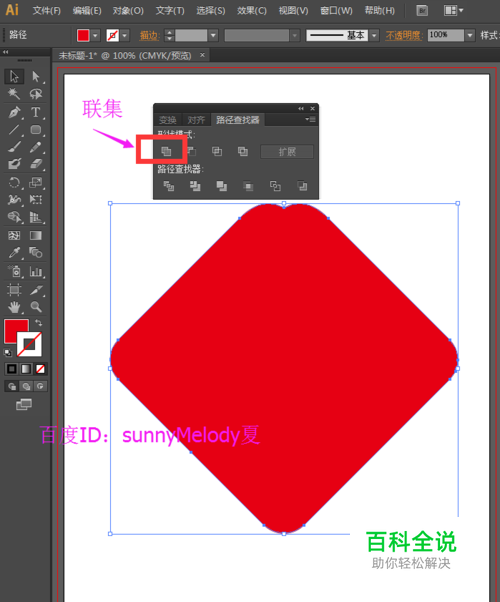Select the Rotate tool

pos(14,182)
